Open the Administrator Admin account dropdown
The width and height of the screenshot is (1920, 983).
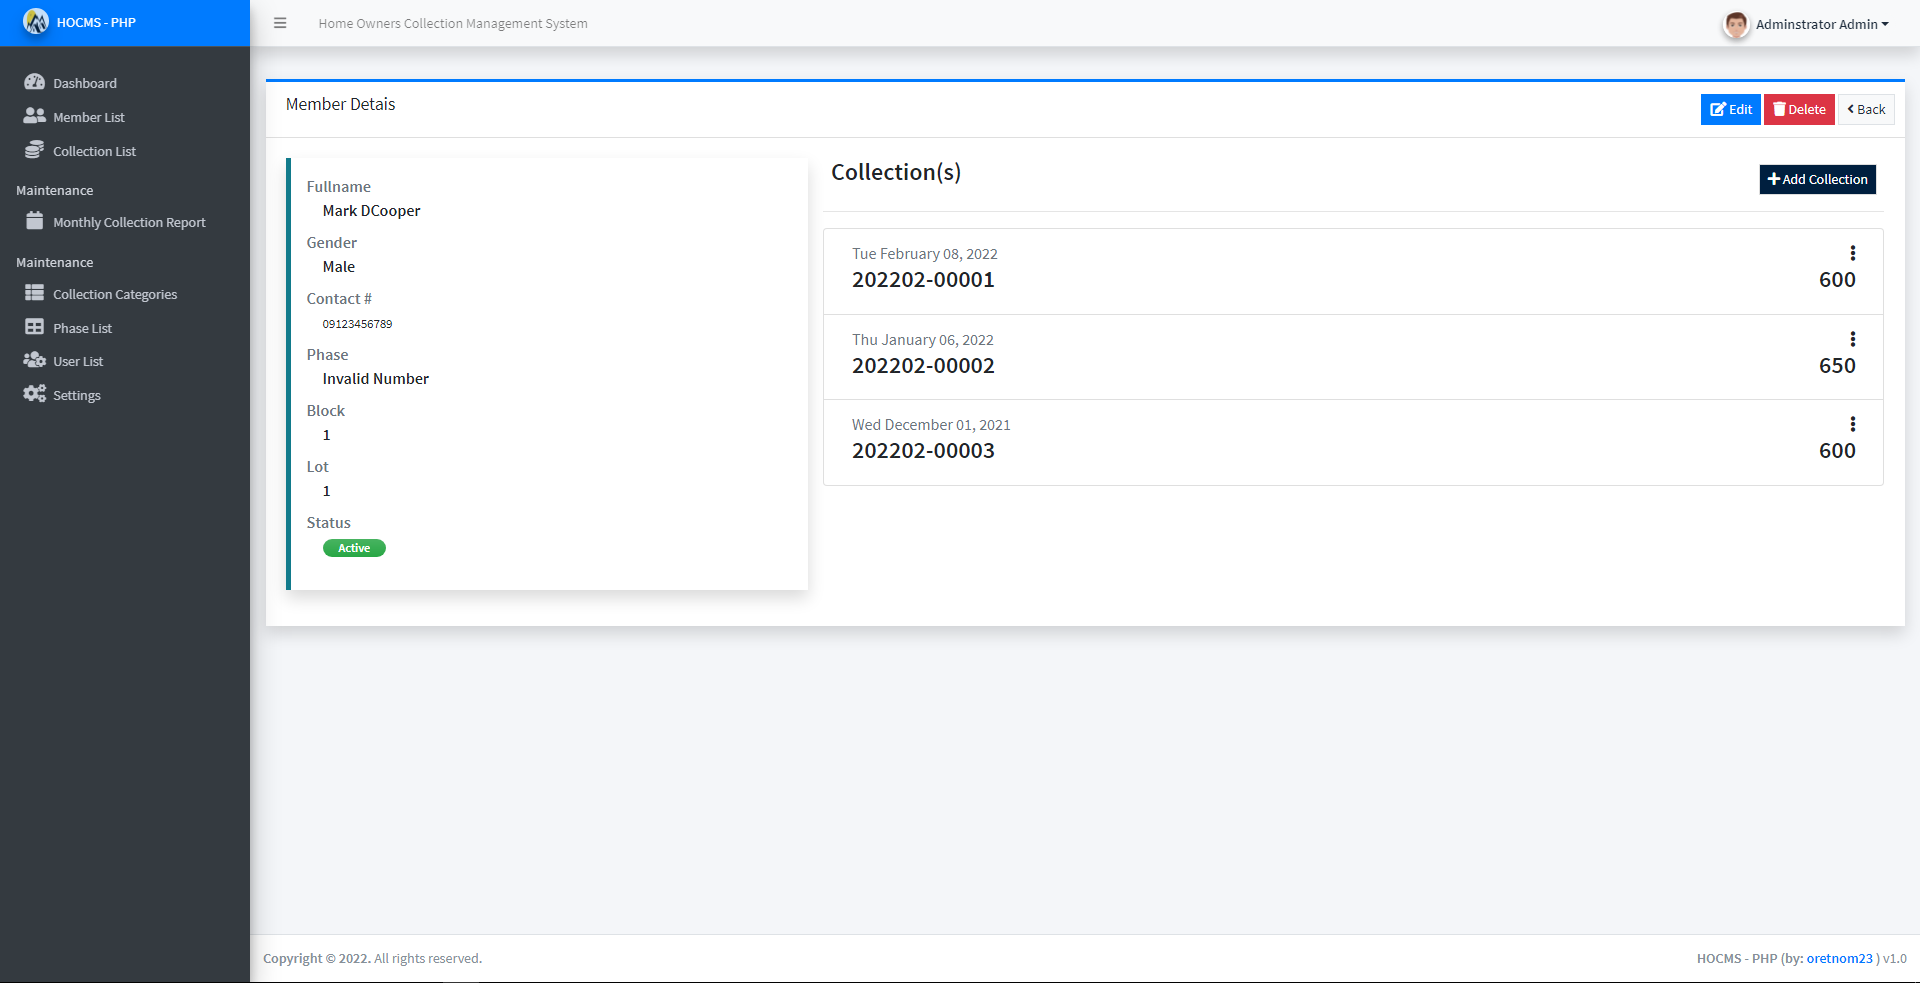tap(1822, 24)
